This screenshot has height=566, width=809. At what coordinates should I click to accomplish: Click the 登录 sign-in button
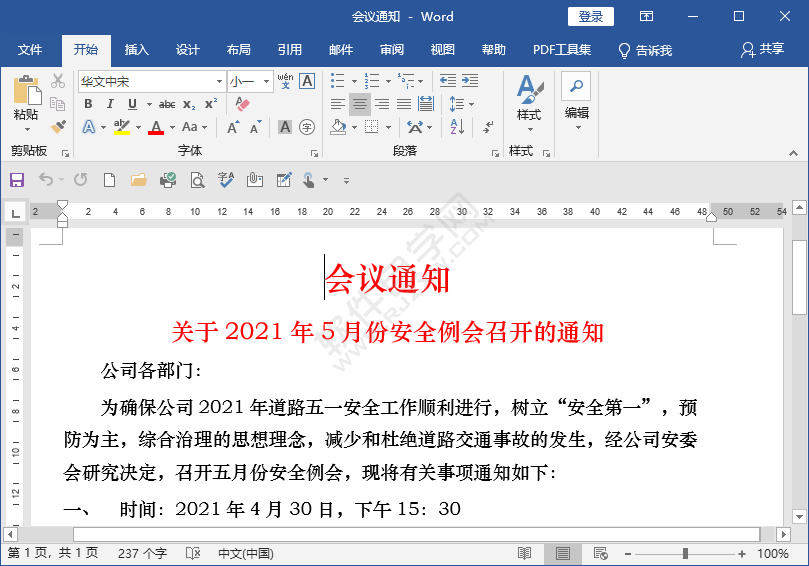tap(591, 17)
